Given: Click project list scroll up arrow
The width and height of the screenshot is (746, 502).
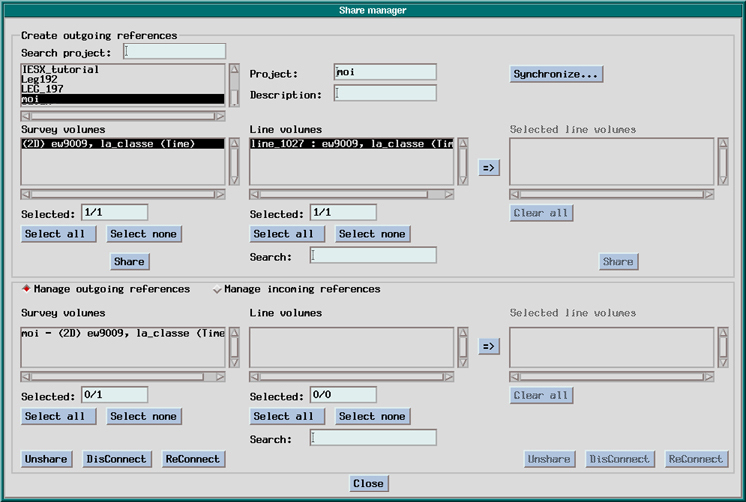Looking at the screenshot, I should click(235, 69).
